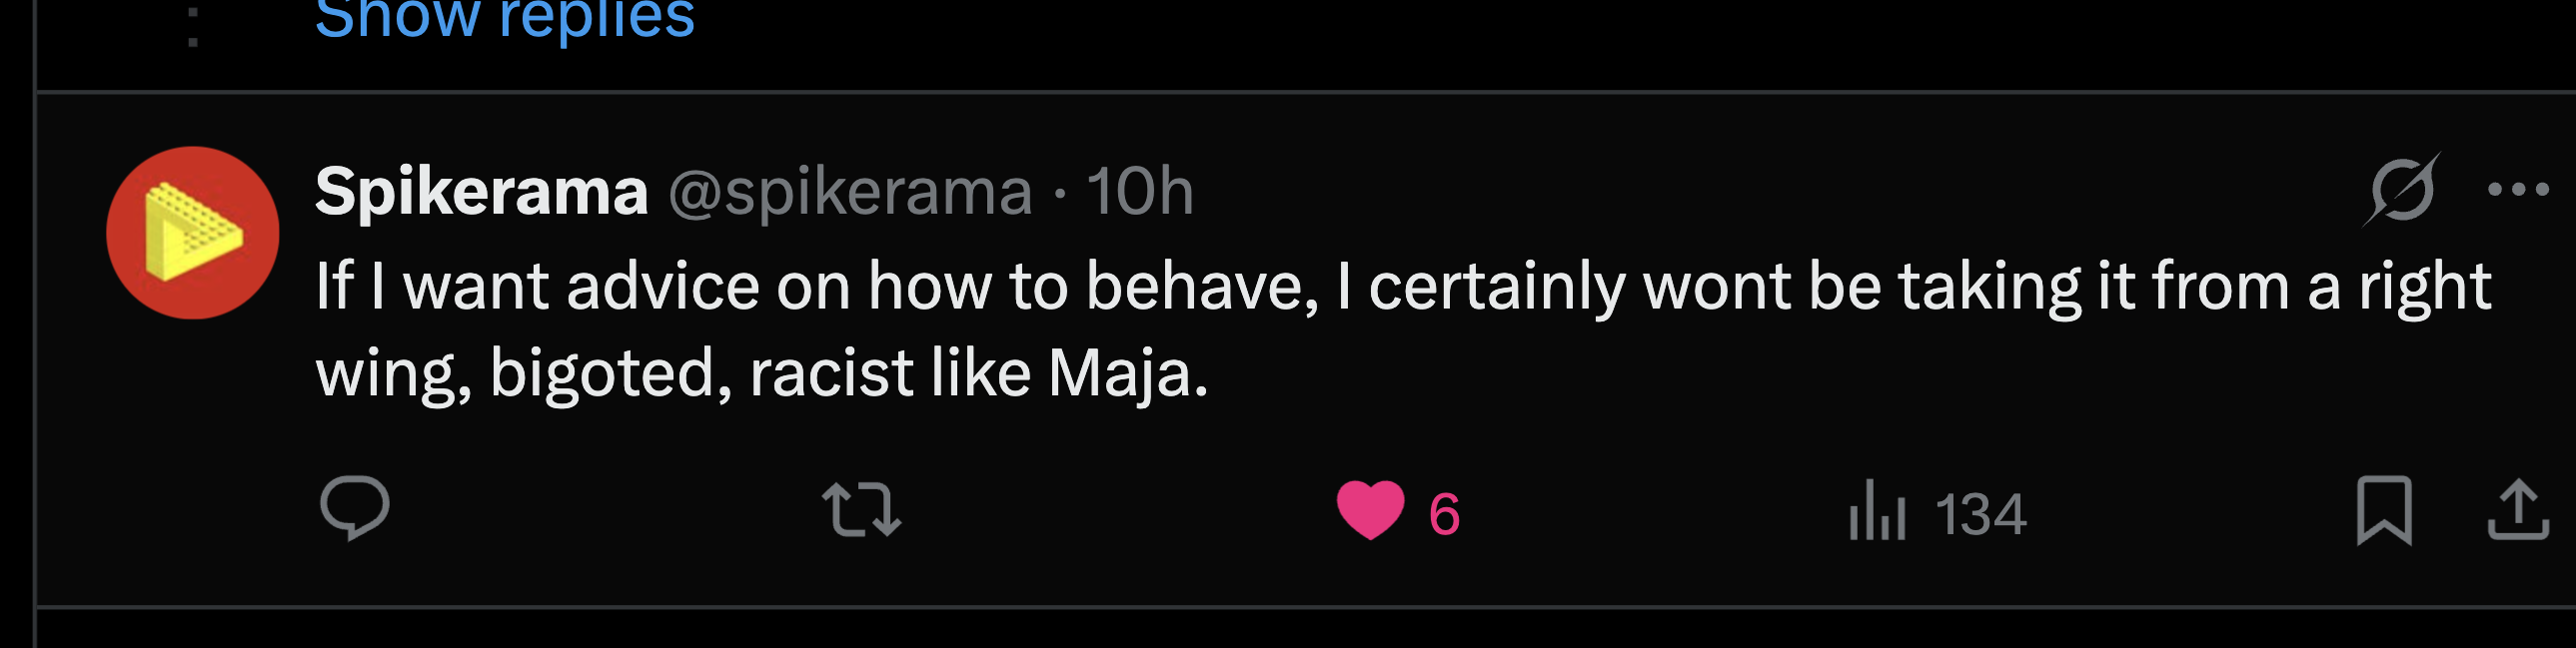Open view analytics bar chart icon
Image resolution: width=2576 pixels, height=648 pixels.
coord(1877,510)
